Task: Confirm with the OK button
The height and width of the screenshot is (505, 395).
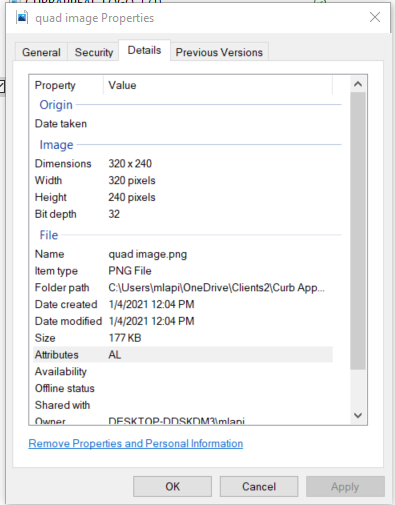Action: (172, 486)
